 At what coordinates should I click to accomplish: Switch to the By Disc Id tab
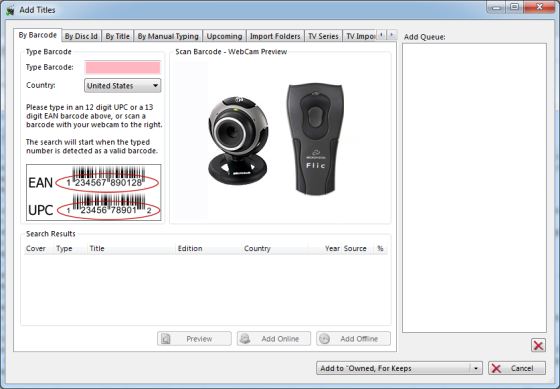coord(81,36)
